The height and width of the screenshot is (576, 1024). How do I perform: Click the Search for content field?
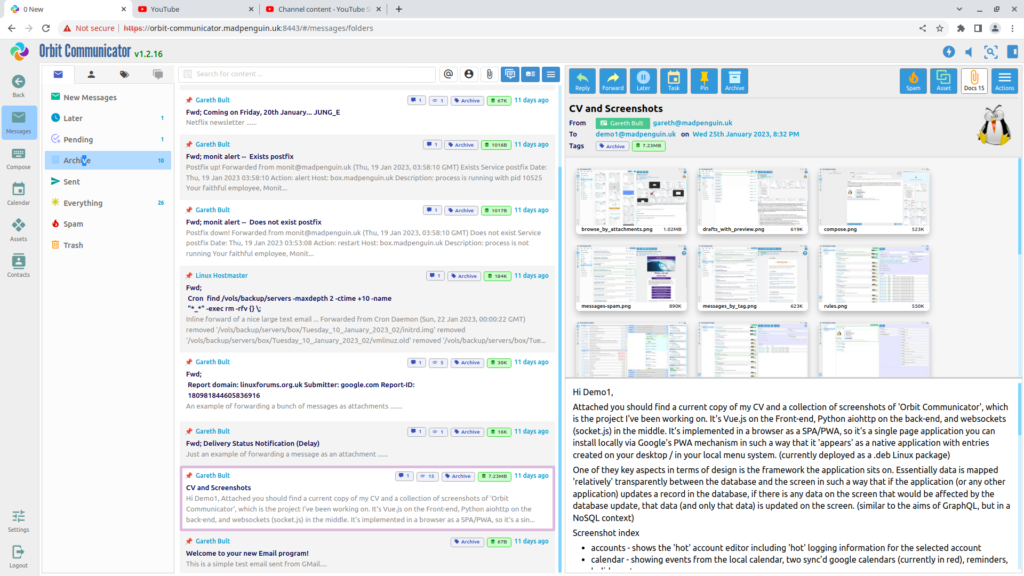pos(307,74)
